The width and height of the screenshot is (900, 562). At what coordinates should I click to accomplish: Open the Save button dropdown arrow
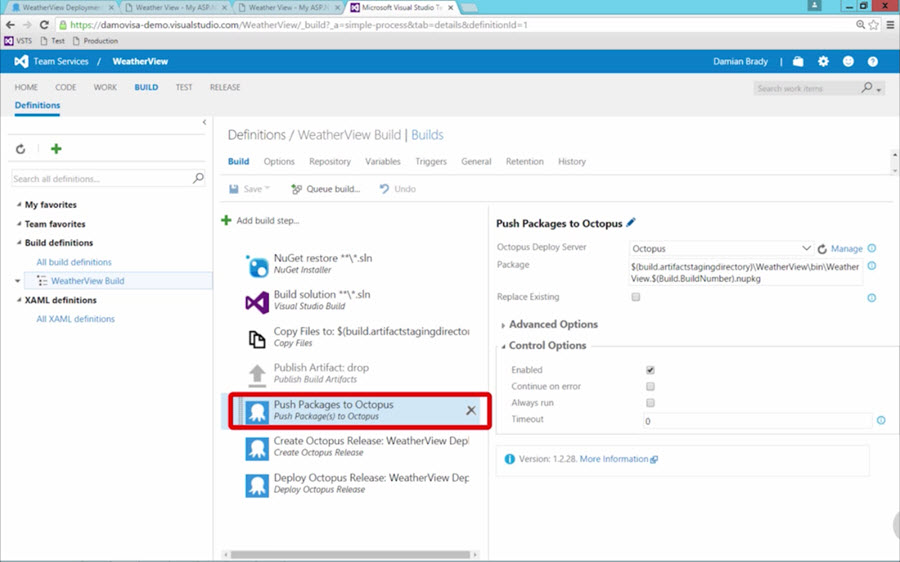pyautogui.click(x=267, y=189)
